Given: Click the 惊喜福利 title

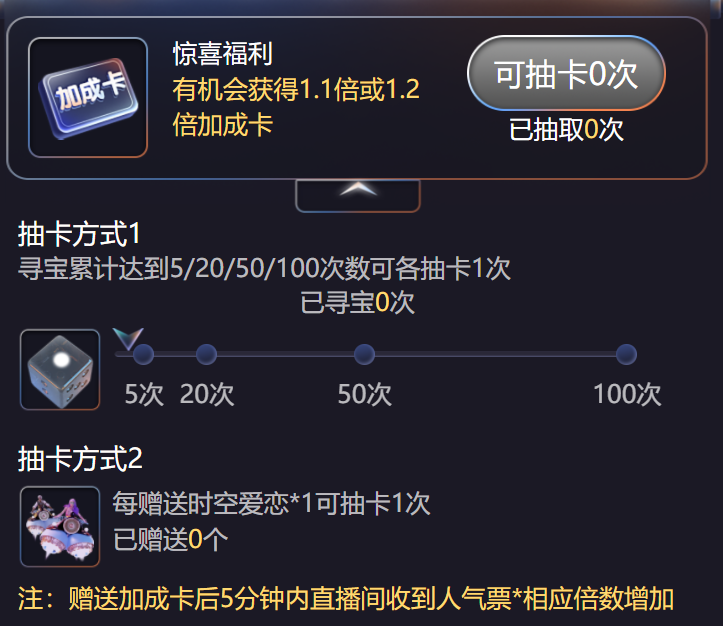Looking at the screenshot, I should tap(223, 53).
